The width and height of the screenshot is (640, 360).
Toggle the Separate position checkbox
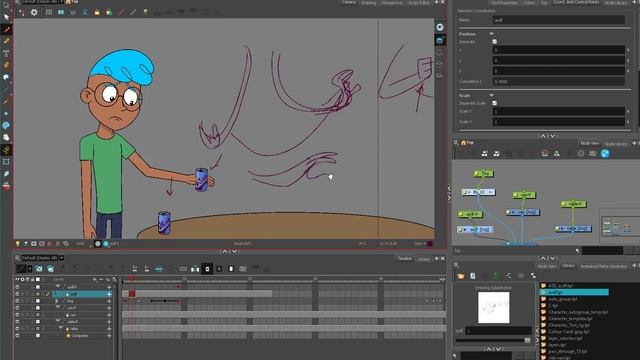[494, 42]
